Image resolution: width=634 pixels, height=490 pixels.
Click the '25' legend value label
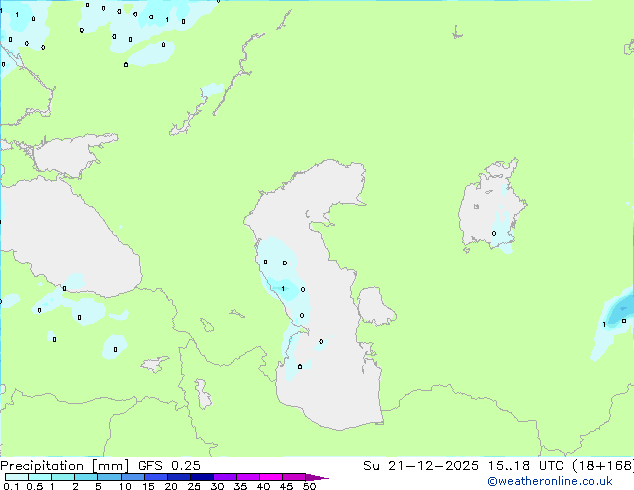tap(194, 486)
